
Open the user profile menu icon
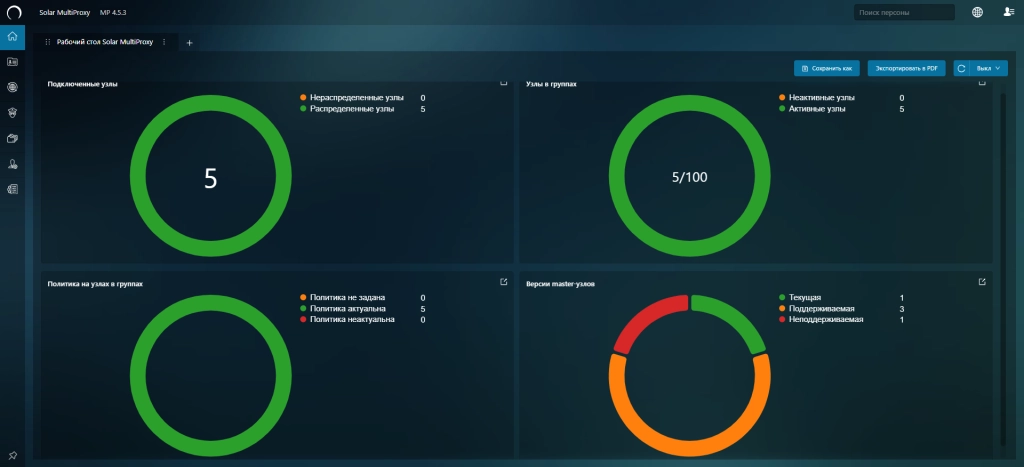coord(1008,12)
